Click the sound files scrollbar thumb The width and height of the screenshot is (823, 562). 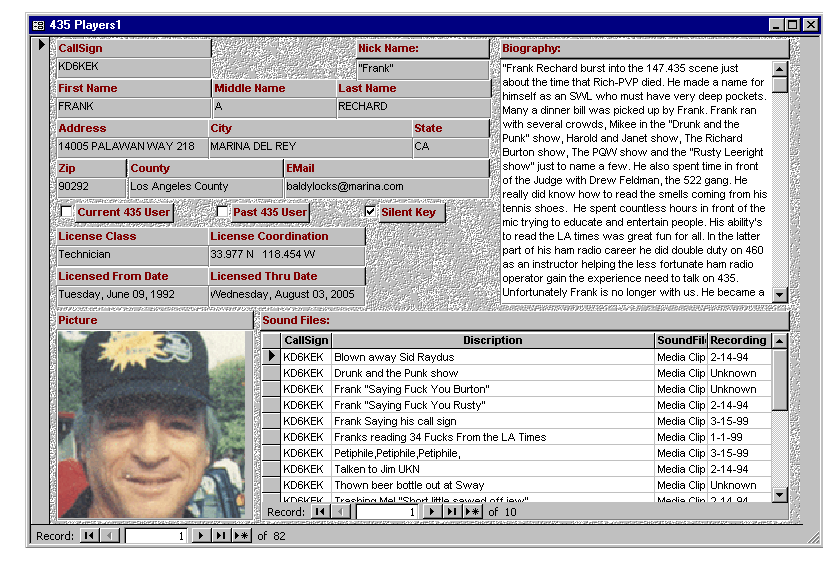click(779, 380)
